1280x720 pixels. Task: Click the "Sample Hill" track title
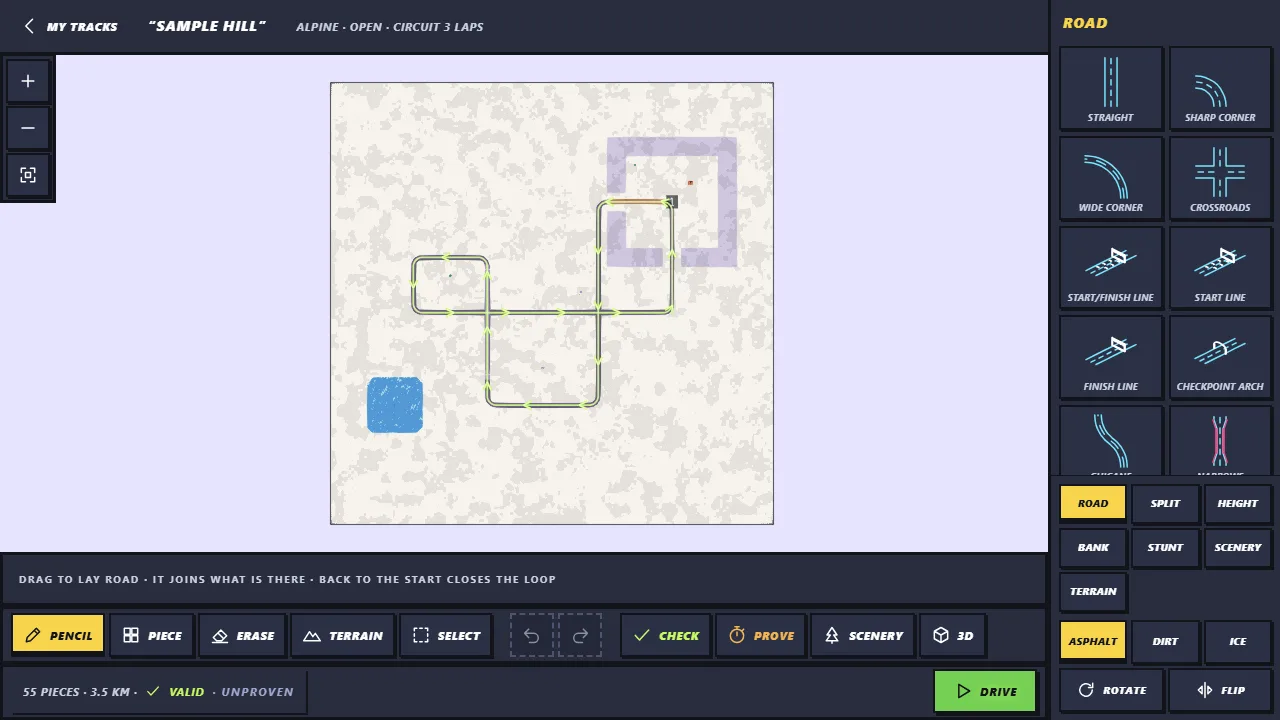207,26
